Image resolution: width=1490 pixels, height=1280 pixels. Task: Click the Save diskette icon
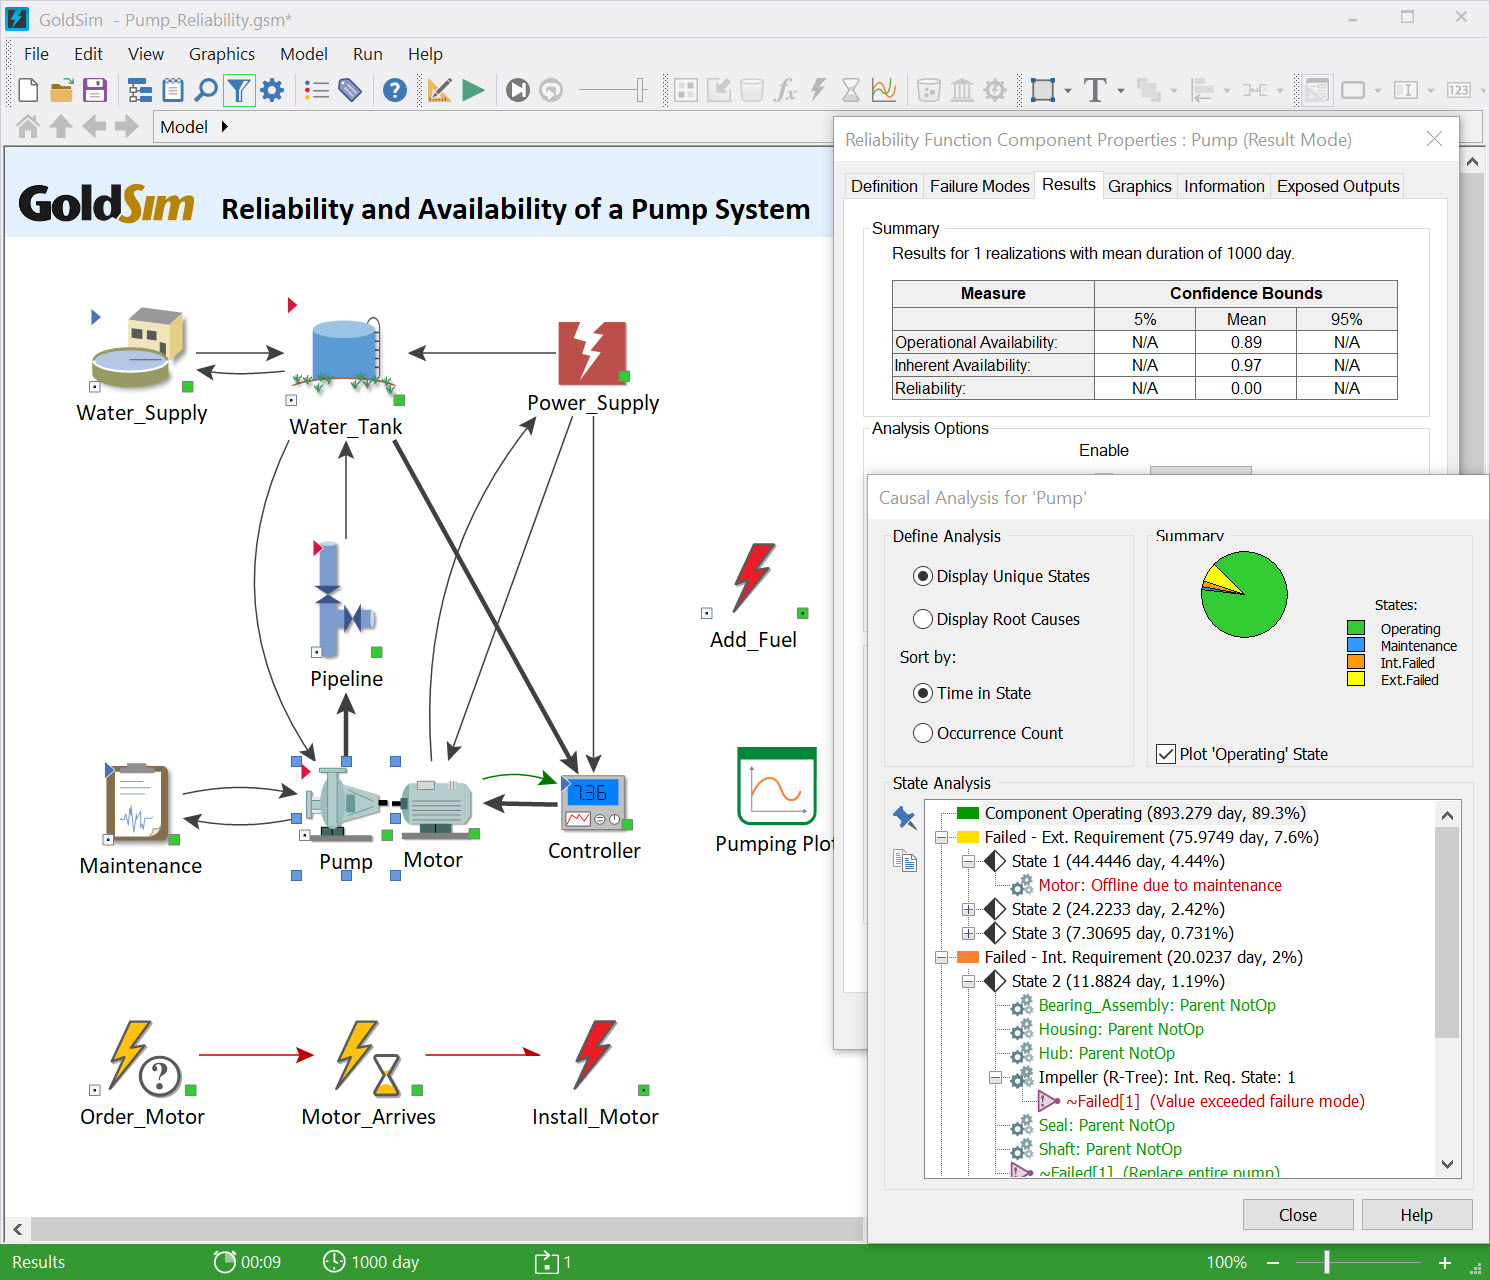[95, 90]
